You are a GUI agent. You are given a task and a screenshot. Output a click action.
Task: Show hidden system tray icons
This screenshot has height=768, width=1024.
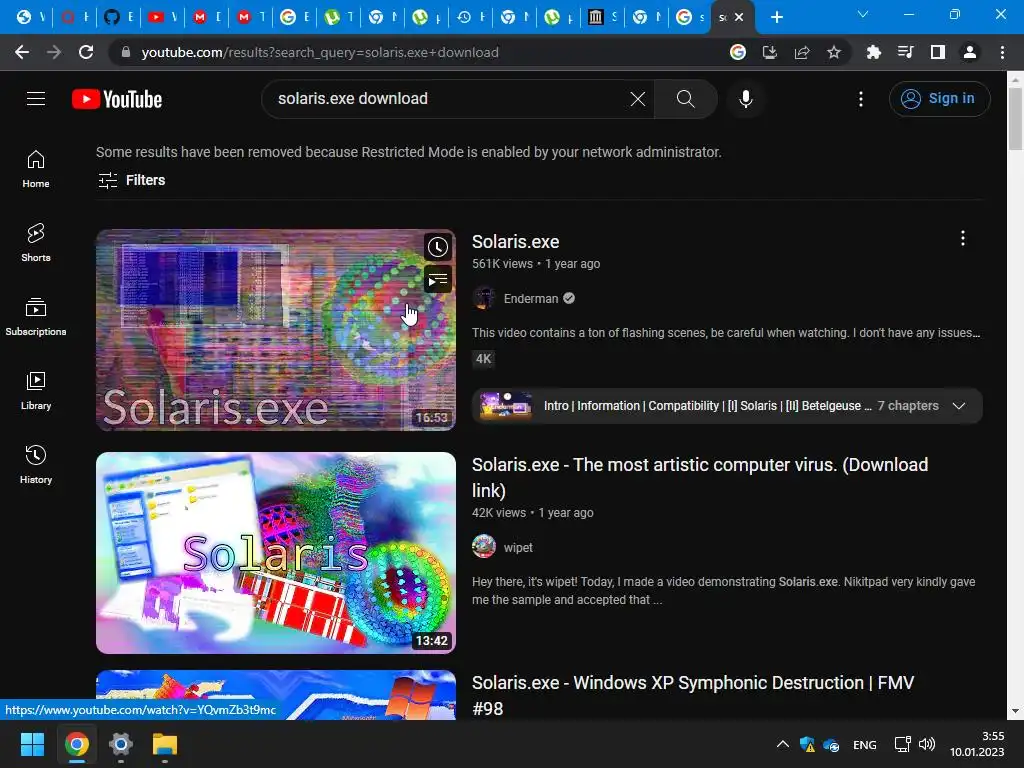click(782, 744)
